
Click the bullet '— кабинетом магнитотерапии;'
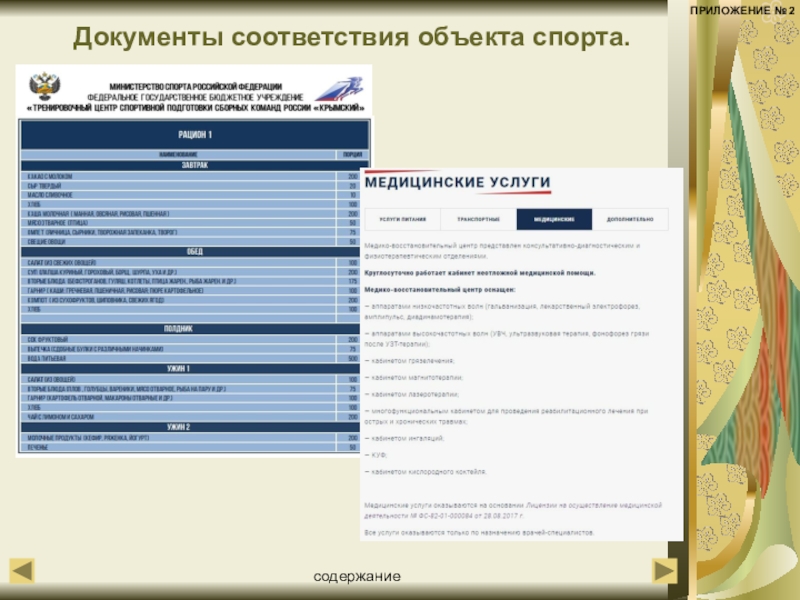click(413, 378)
